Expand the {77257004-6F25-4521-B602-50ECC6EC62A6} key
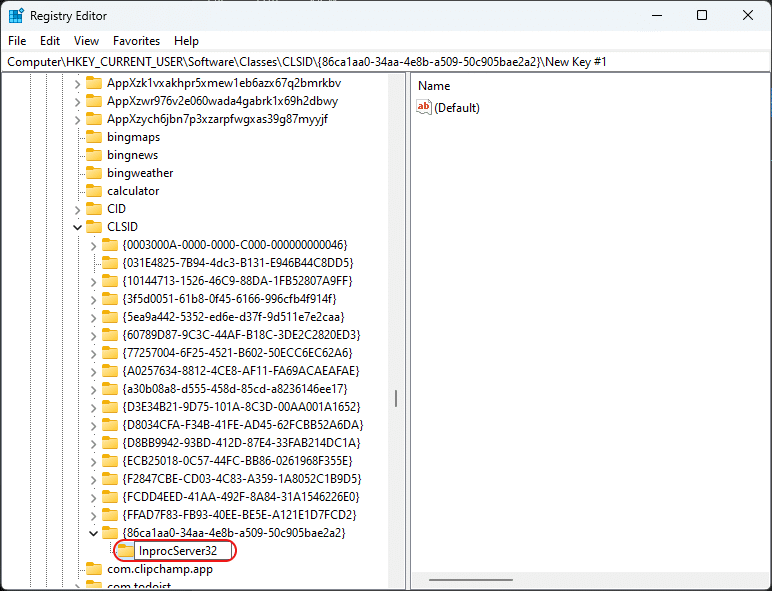Screen dimensions: 772x591 [x=94, y=354]
